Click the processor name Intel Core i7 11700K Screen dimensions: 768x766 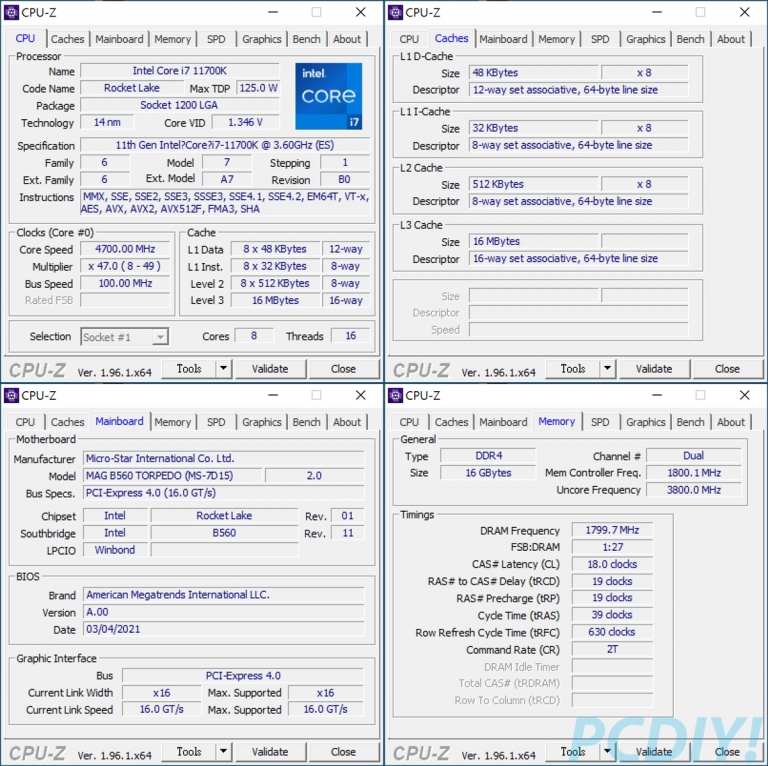180,71
